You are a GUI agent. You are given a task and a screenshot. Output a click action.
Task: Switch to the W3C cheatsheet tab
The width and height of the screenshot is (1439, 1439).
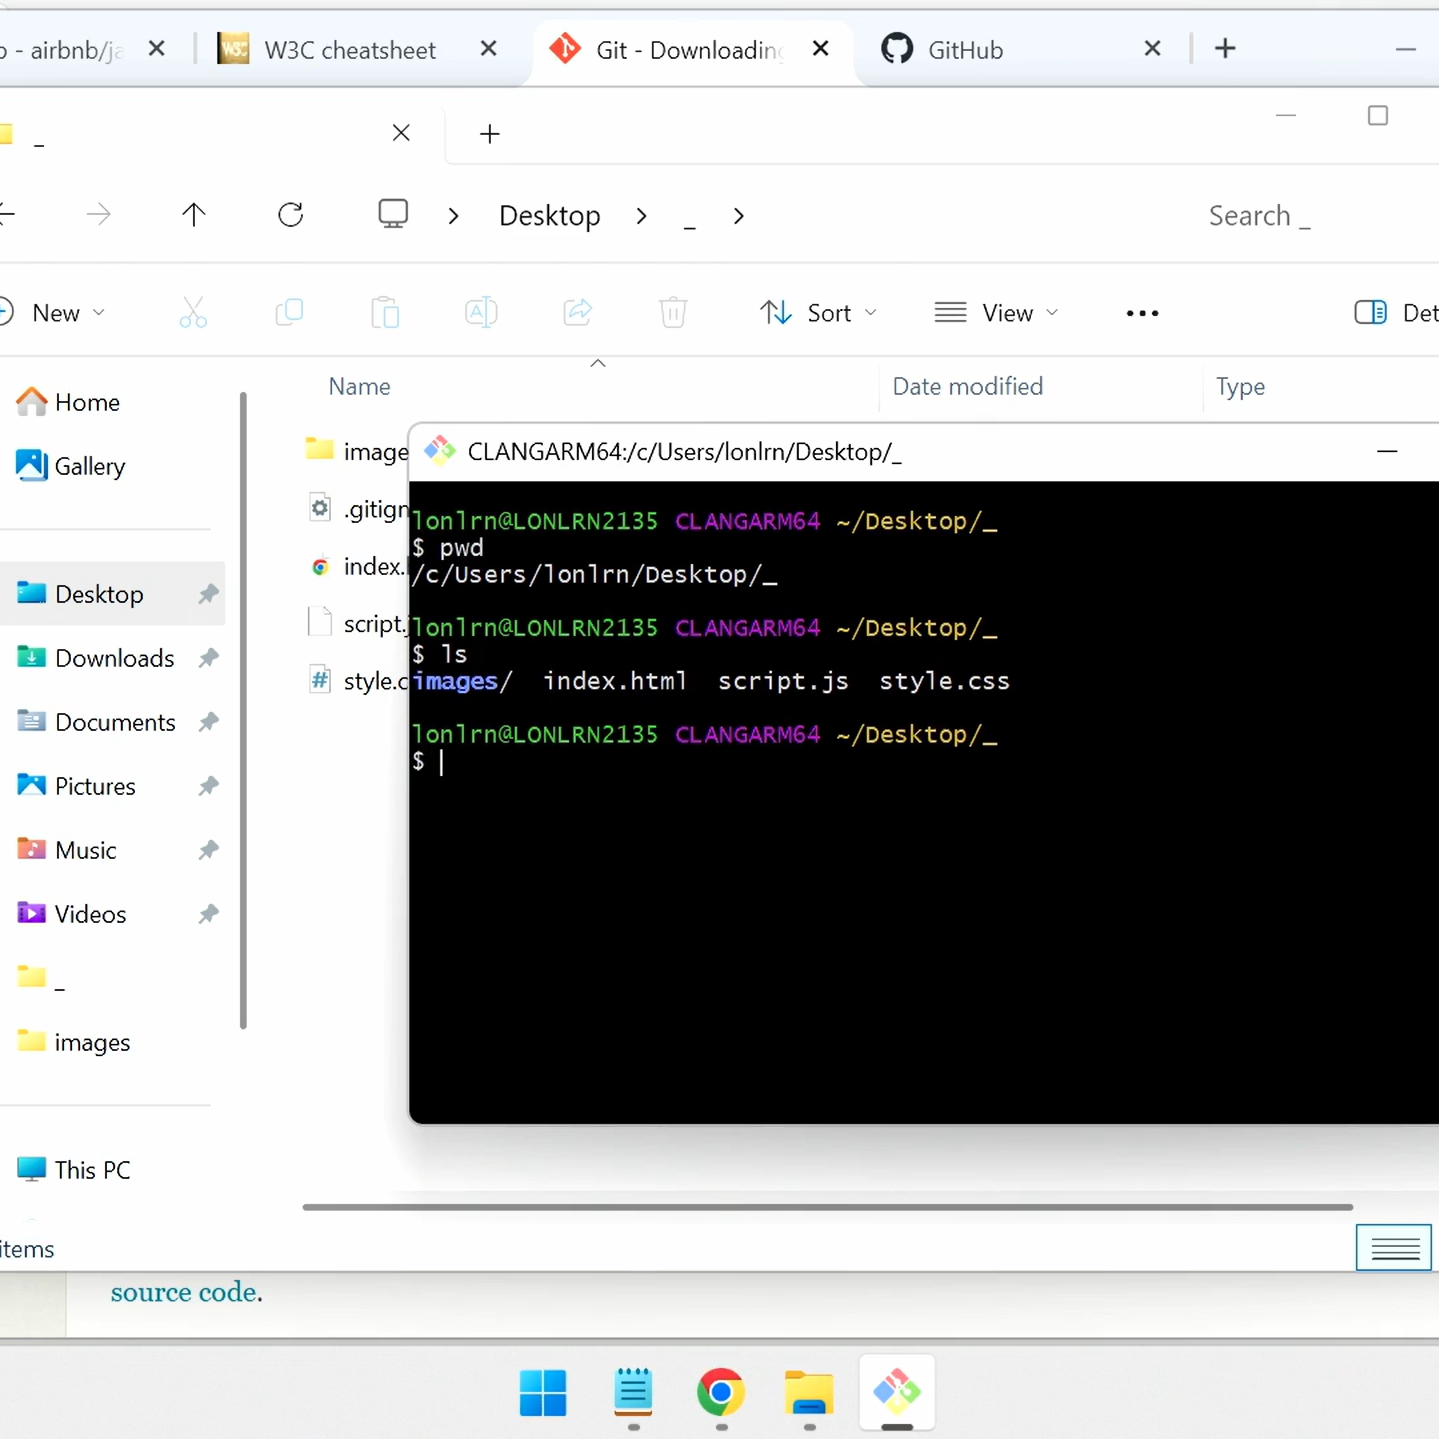point(350,50)
